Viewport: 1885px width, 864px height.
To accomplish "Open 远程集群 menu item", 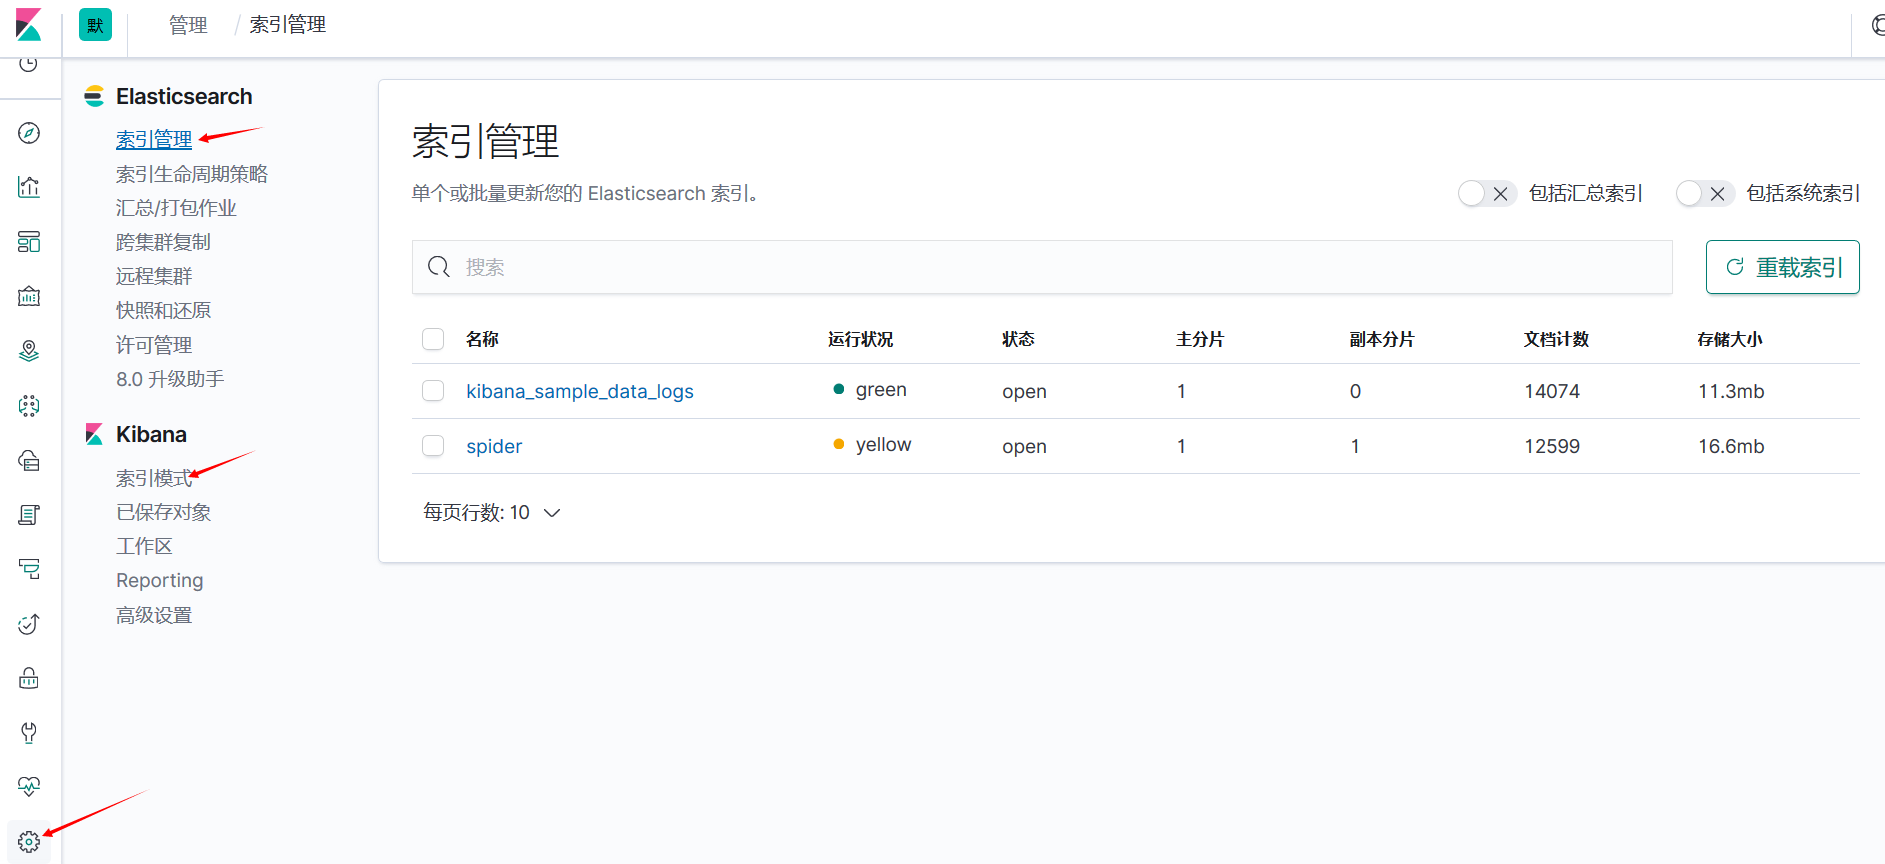I will (154, 276).
